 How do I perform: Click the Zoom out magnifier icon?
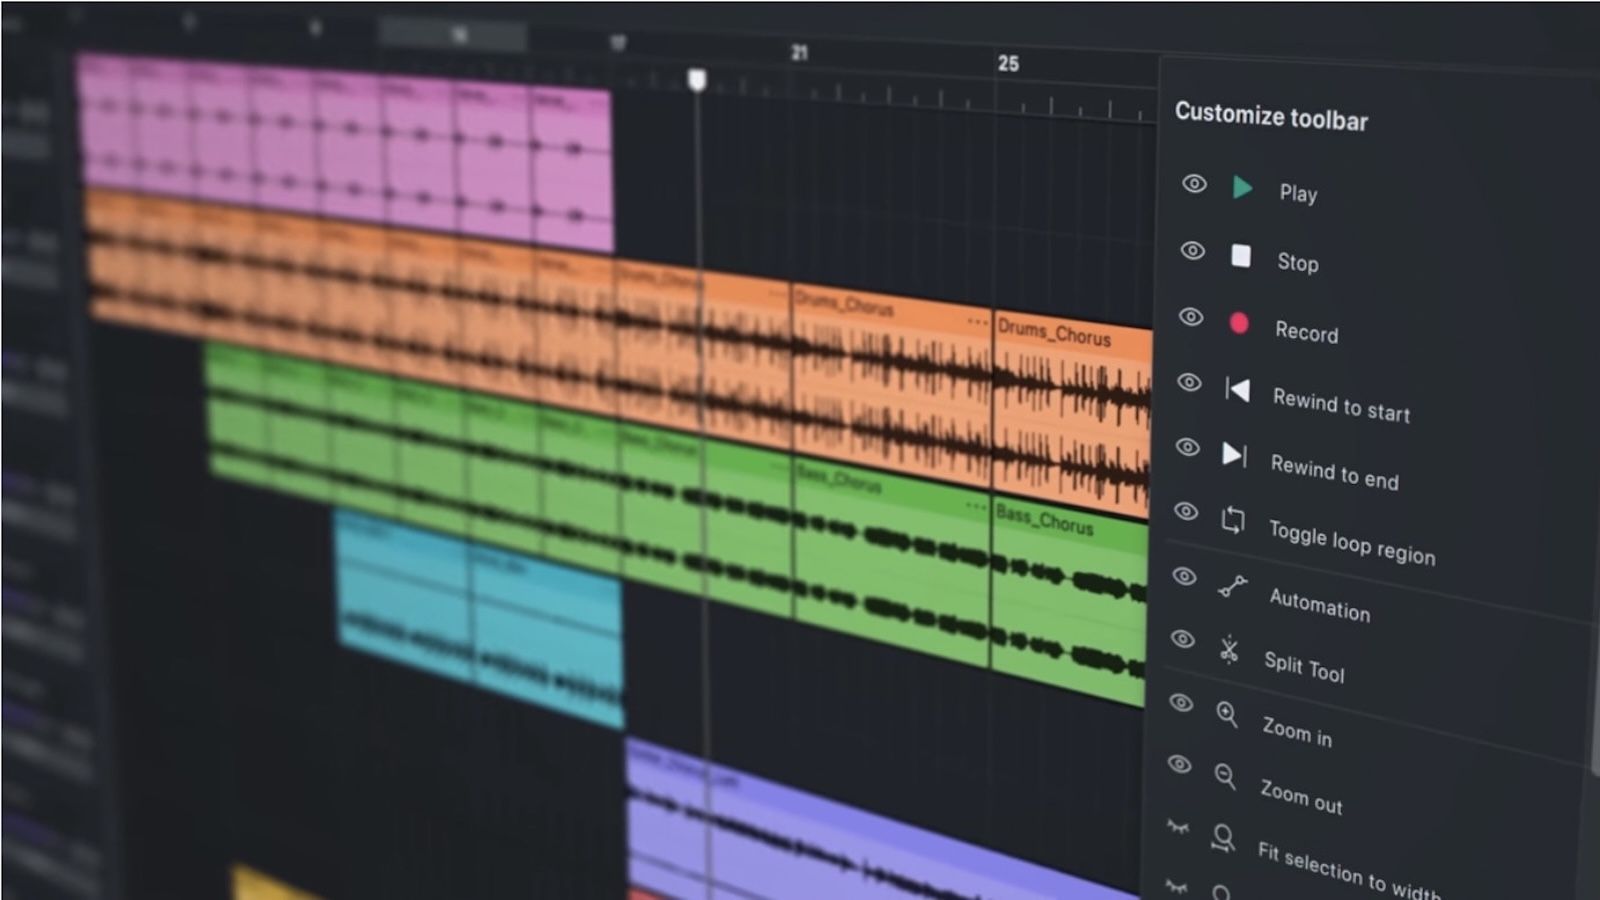(1225, 776)
